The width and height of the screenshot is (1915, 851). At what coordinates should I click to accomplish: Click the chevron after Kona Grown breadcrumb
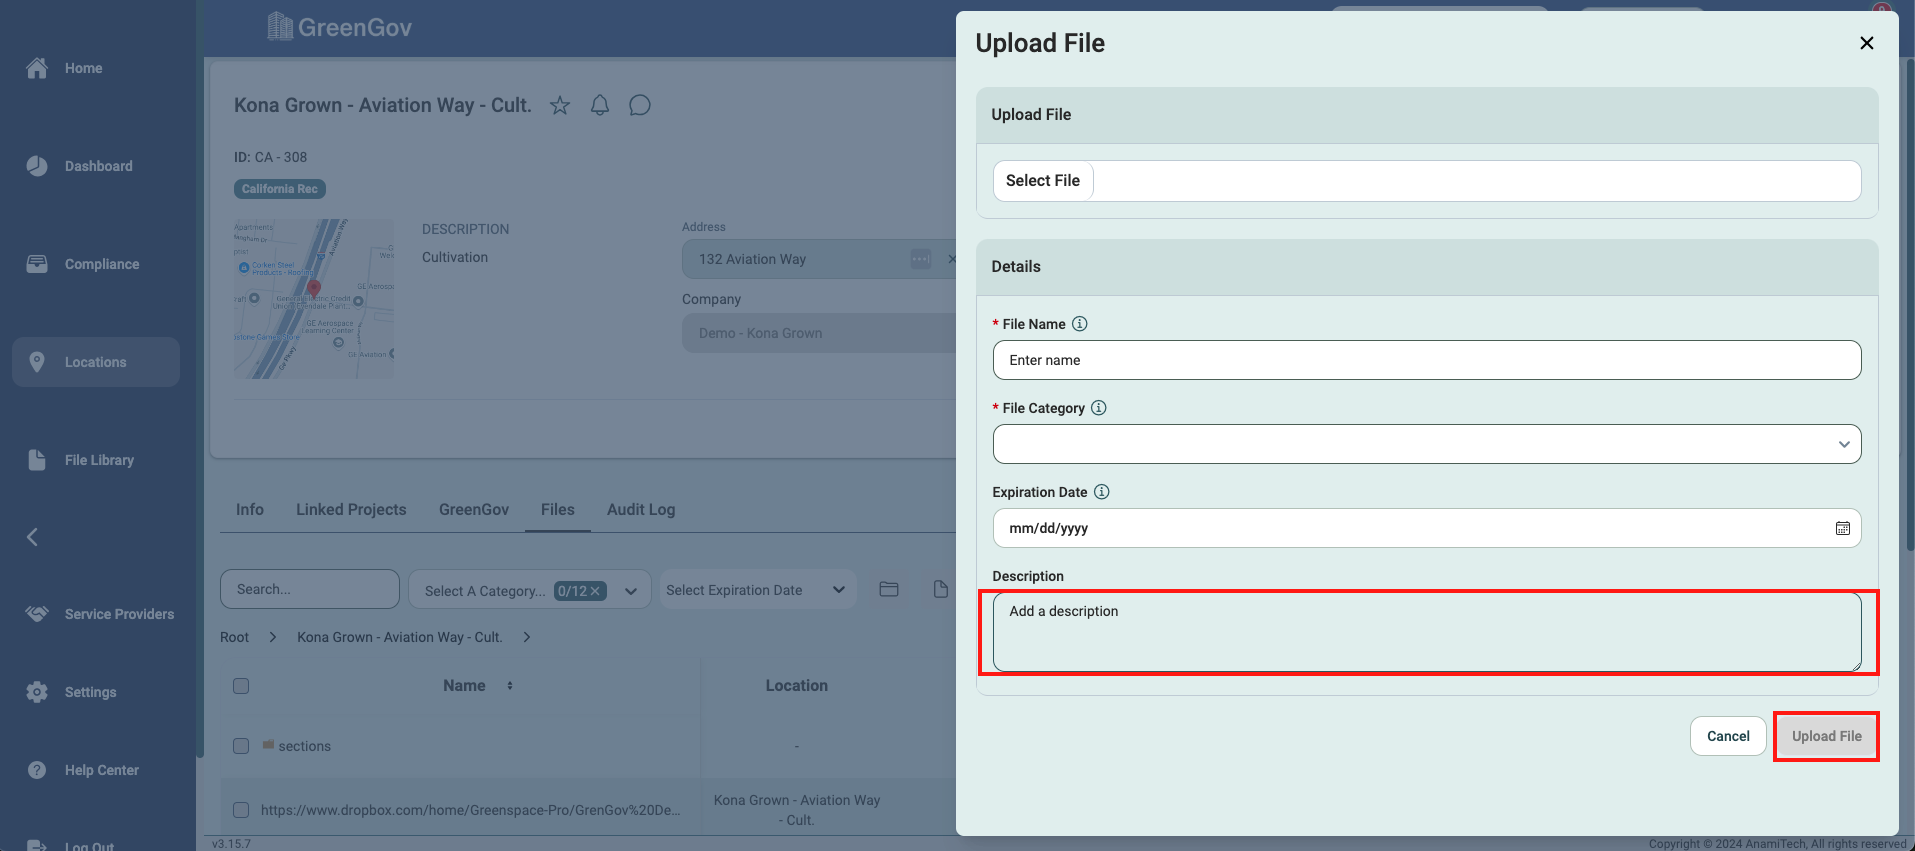[527, 637]
